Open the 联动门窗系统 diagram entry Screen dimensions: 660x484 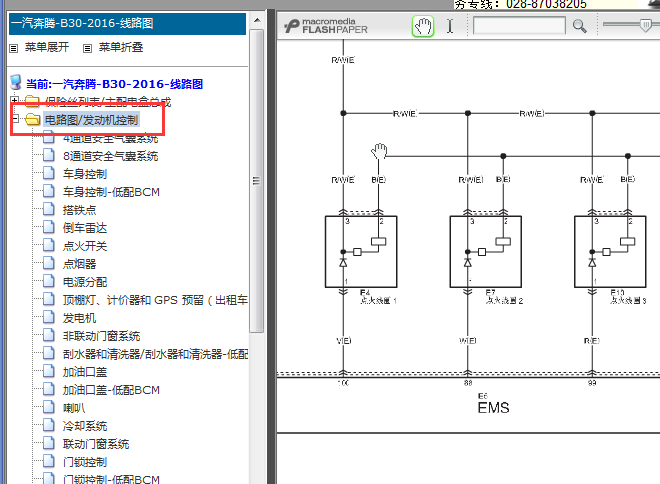pos(96,444)
